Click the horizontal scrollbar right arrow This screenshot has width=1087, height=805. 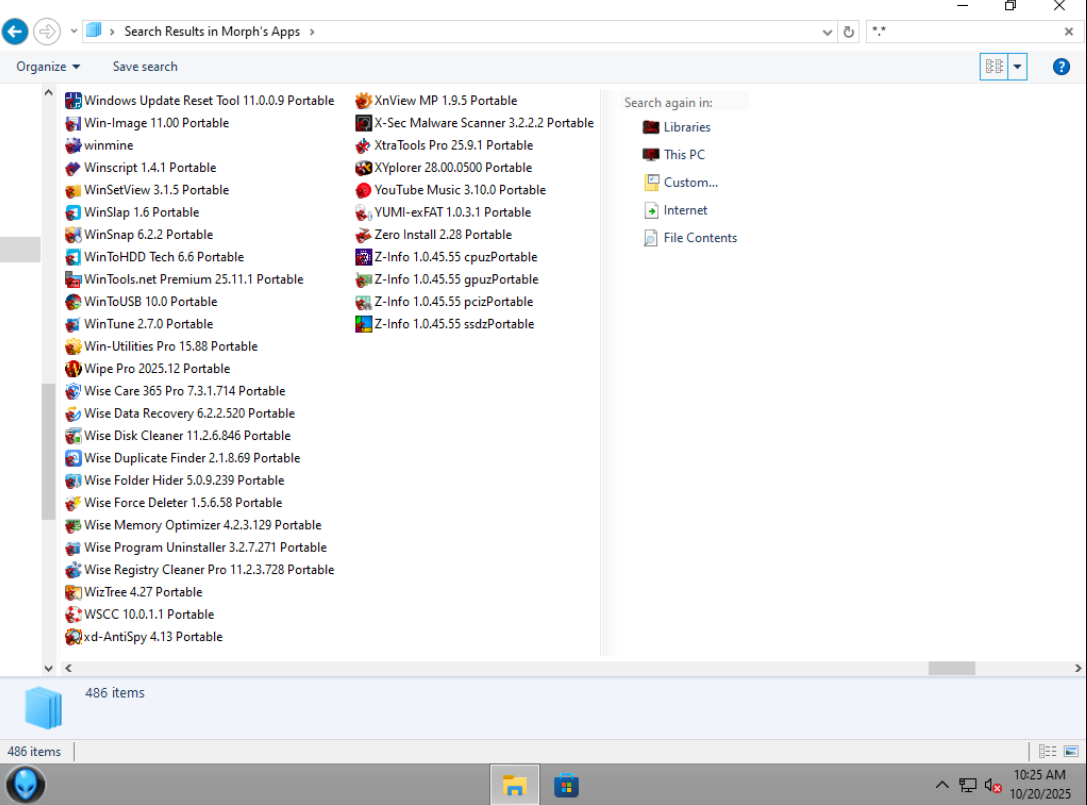pyautogui.click(x=1077, y=668)
